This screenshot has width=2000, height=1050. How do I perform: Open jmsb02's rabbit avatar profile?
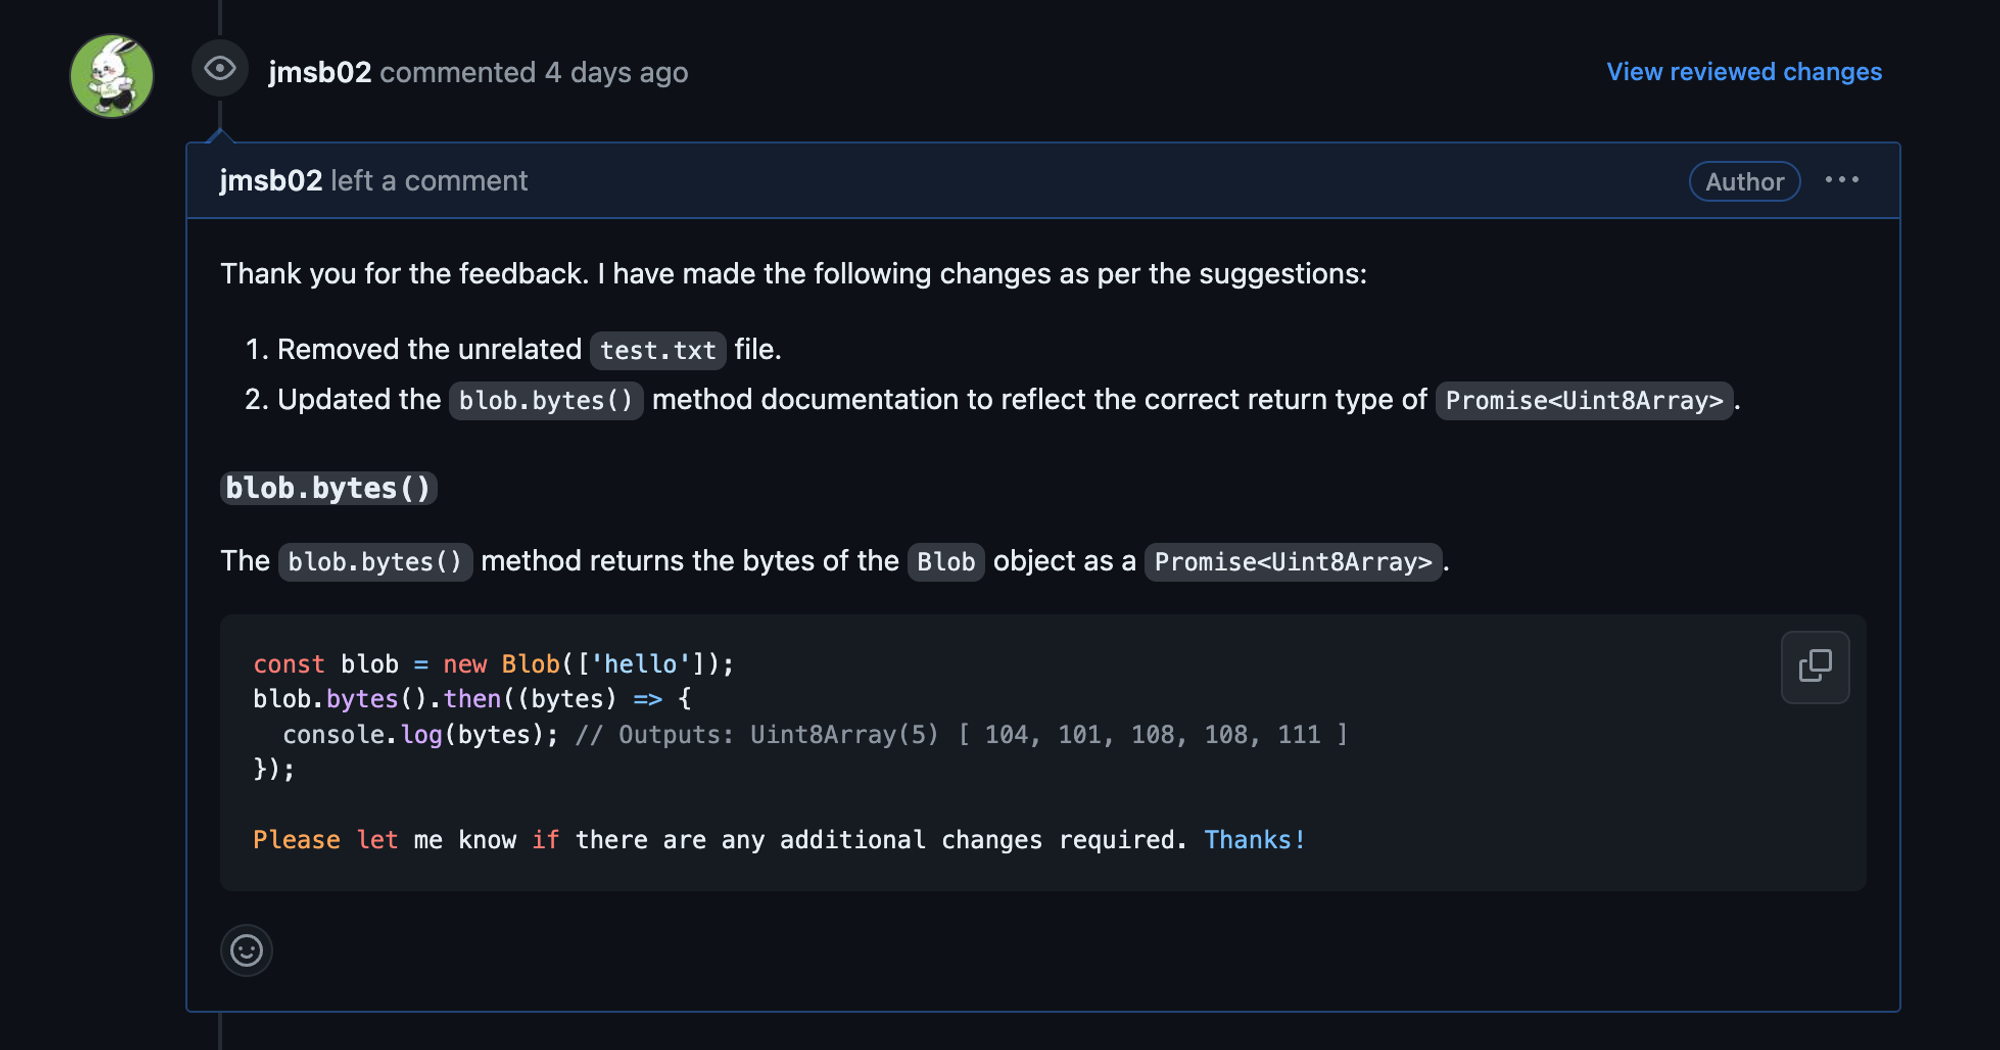click(x=112, y=76)
